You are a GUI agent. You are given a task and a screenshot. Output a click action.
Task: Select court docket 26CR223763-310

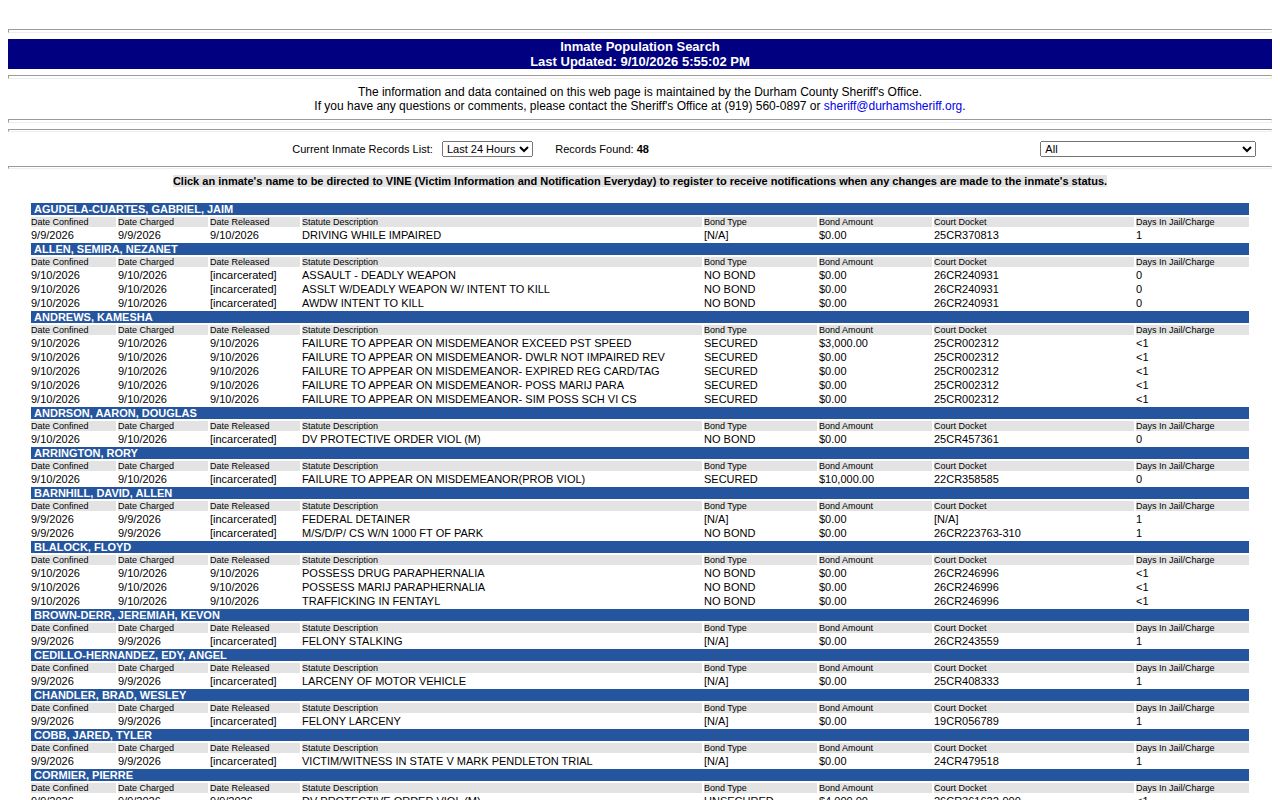tap(977, 533)
